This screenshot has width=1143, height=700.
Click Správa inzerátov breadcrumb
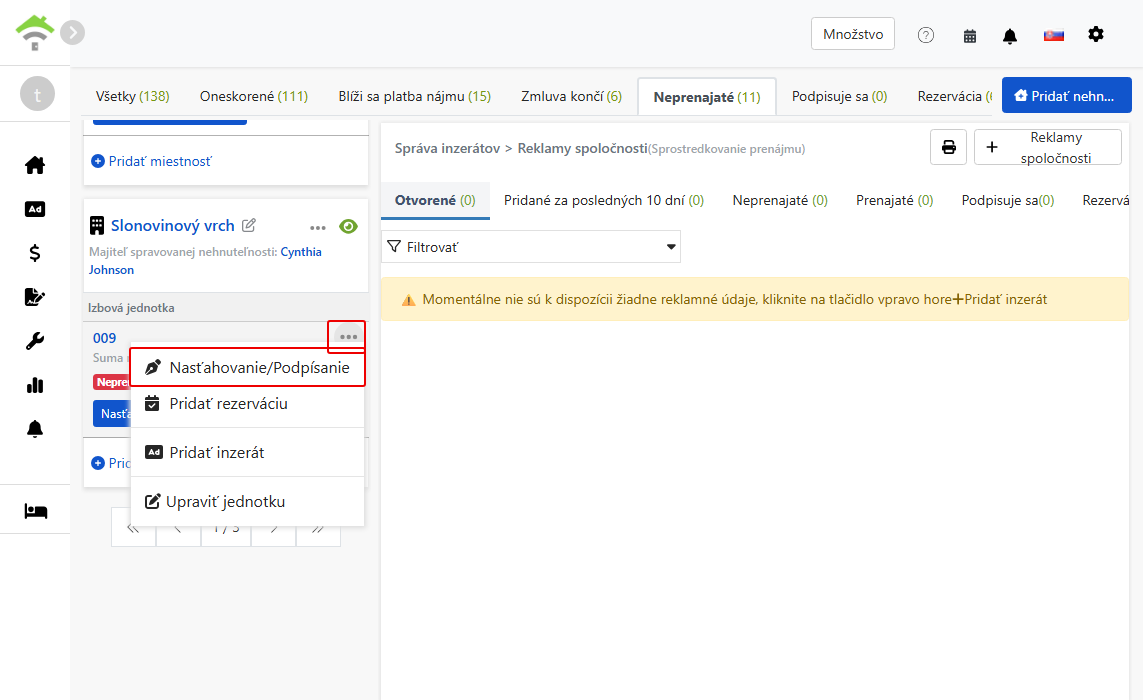click(447, 148)
